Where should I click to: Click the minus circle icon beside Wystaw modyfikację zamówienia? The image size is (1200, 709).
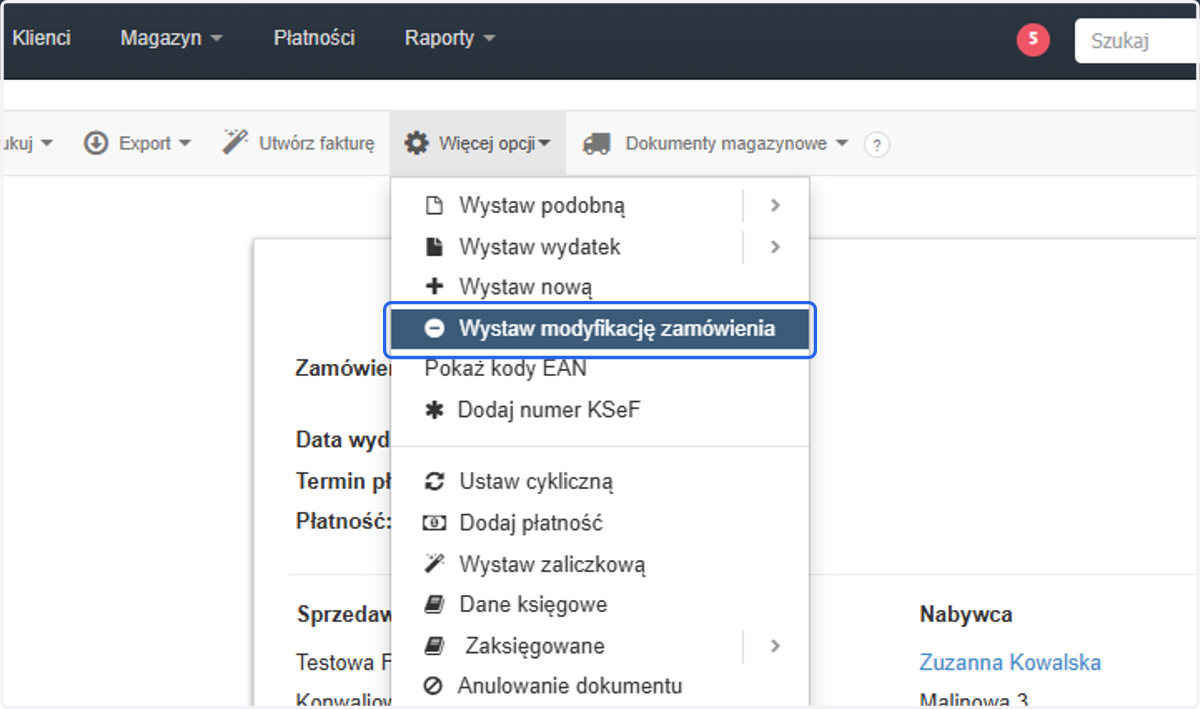(434, 328)
